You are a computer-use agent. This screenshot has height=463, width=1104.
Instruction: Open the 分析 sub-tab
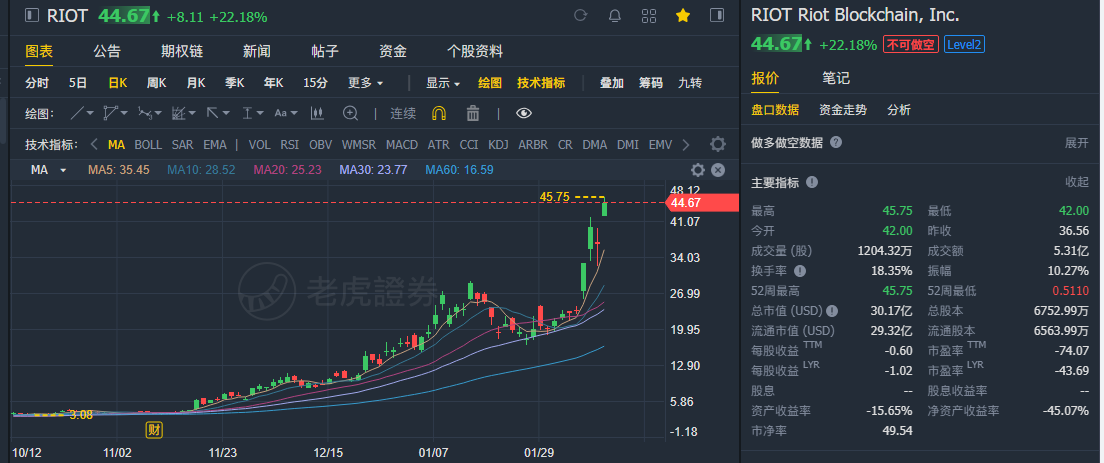pos(898,110)
